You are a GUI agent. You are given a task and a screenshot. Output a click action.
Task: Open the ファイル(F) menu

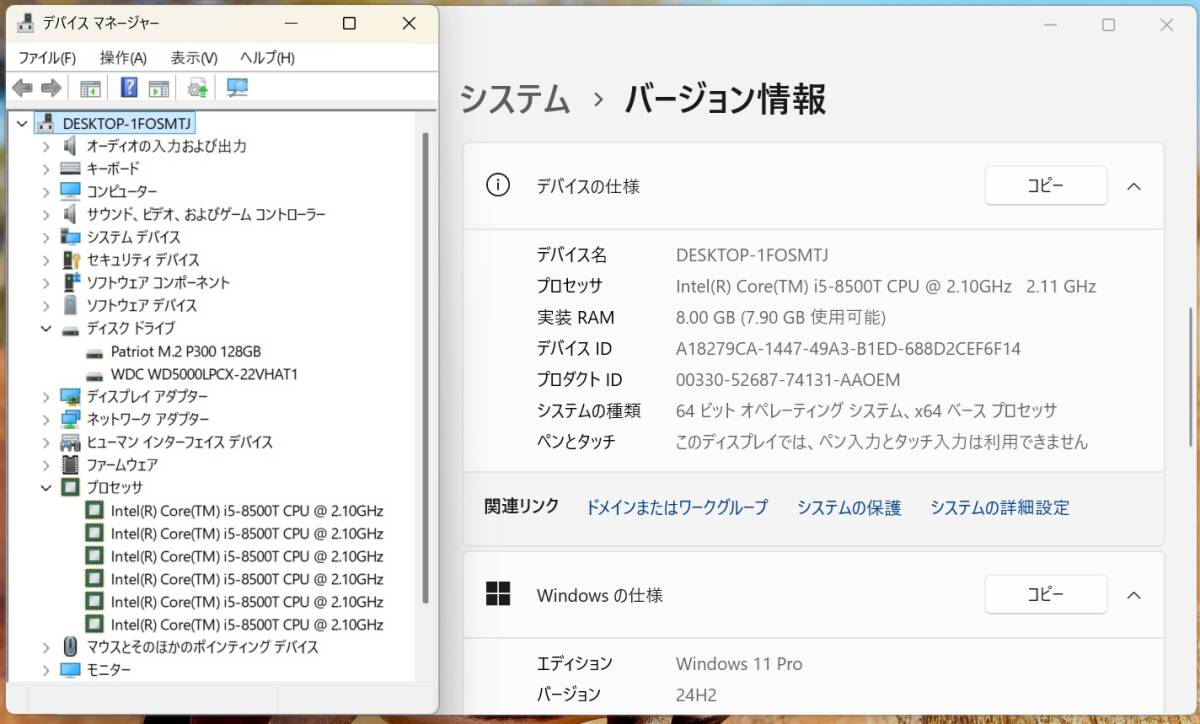coord(47,58)
